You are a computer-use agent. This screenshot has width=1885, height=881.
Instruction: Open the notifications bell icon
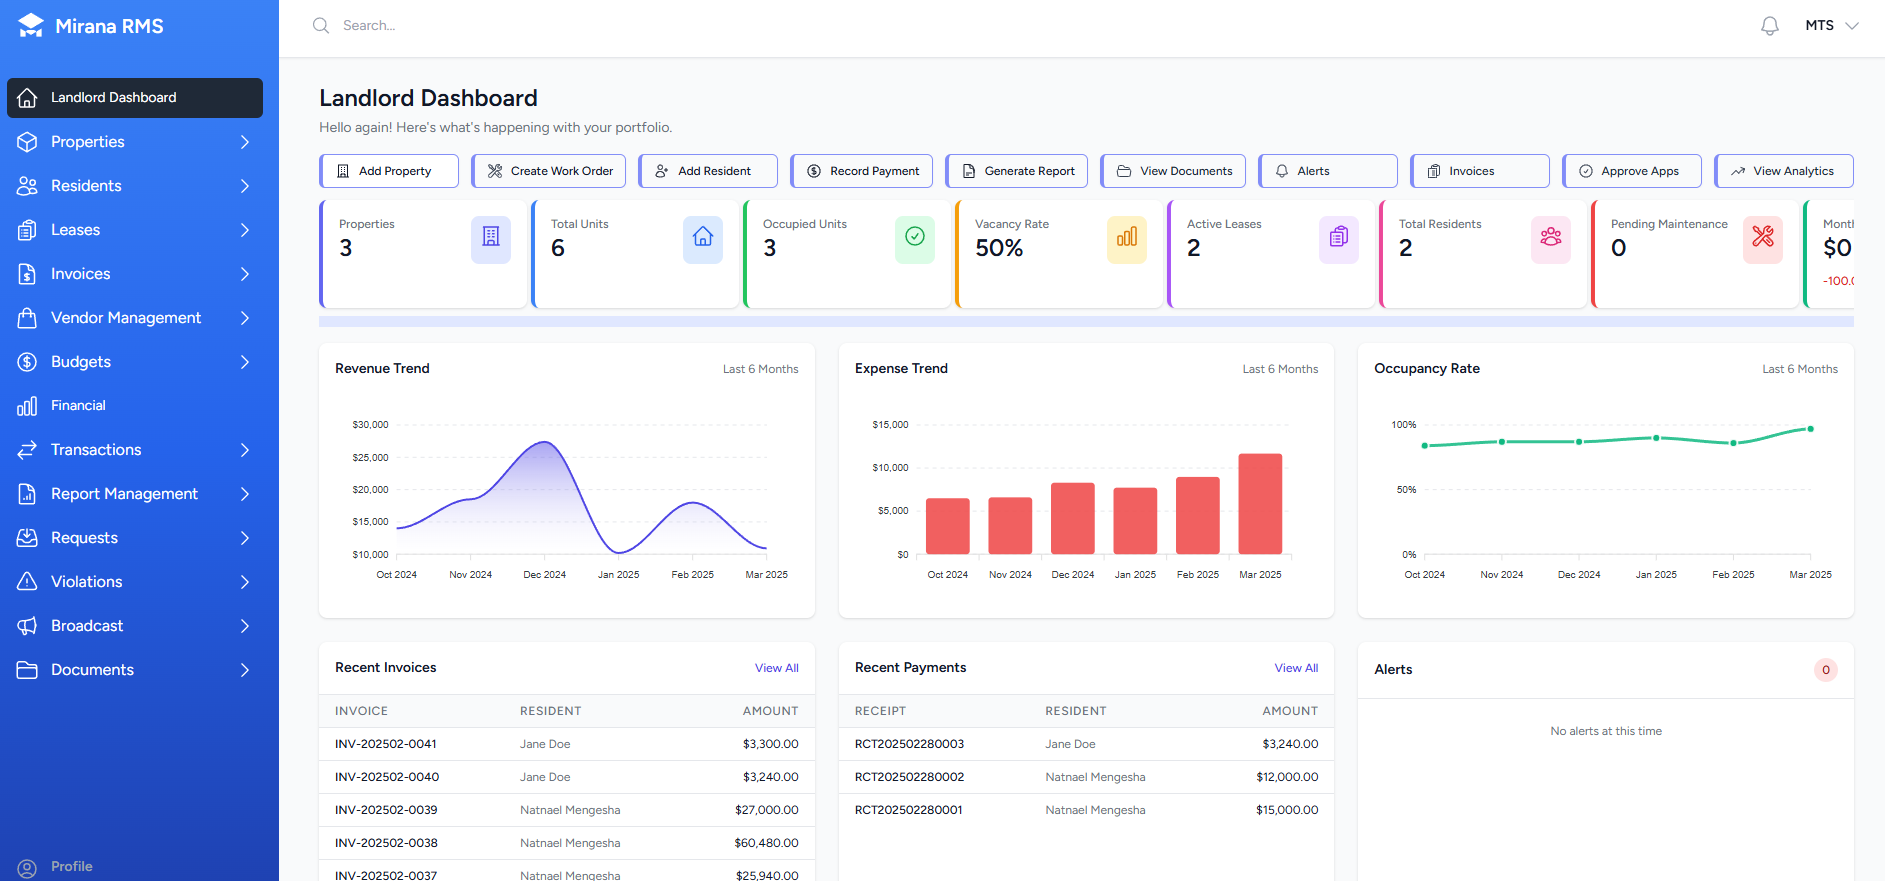[x=1770, y=26]
